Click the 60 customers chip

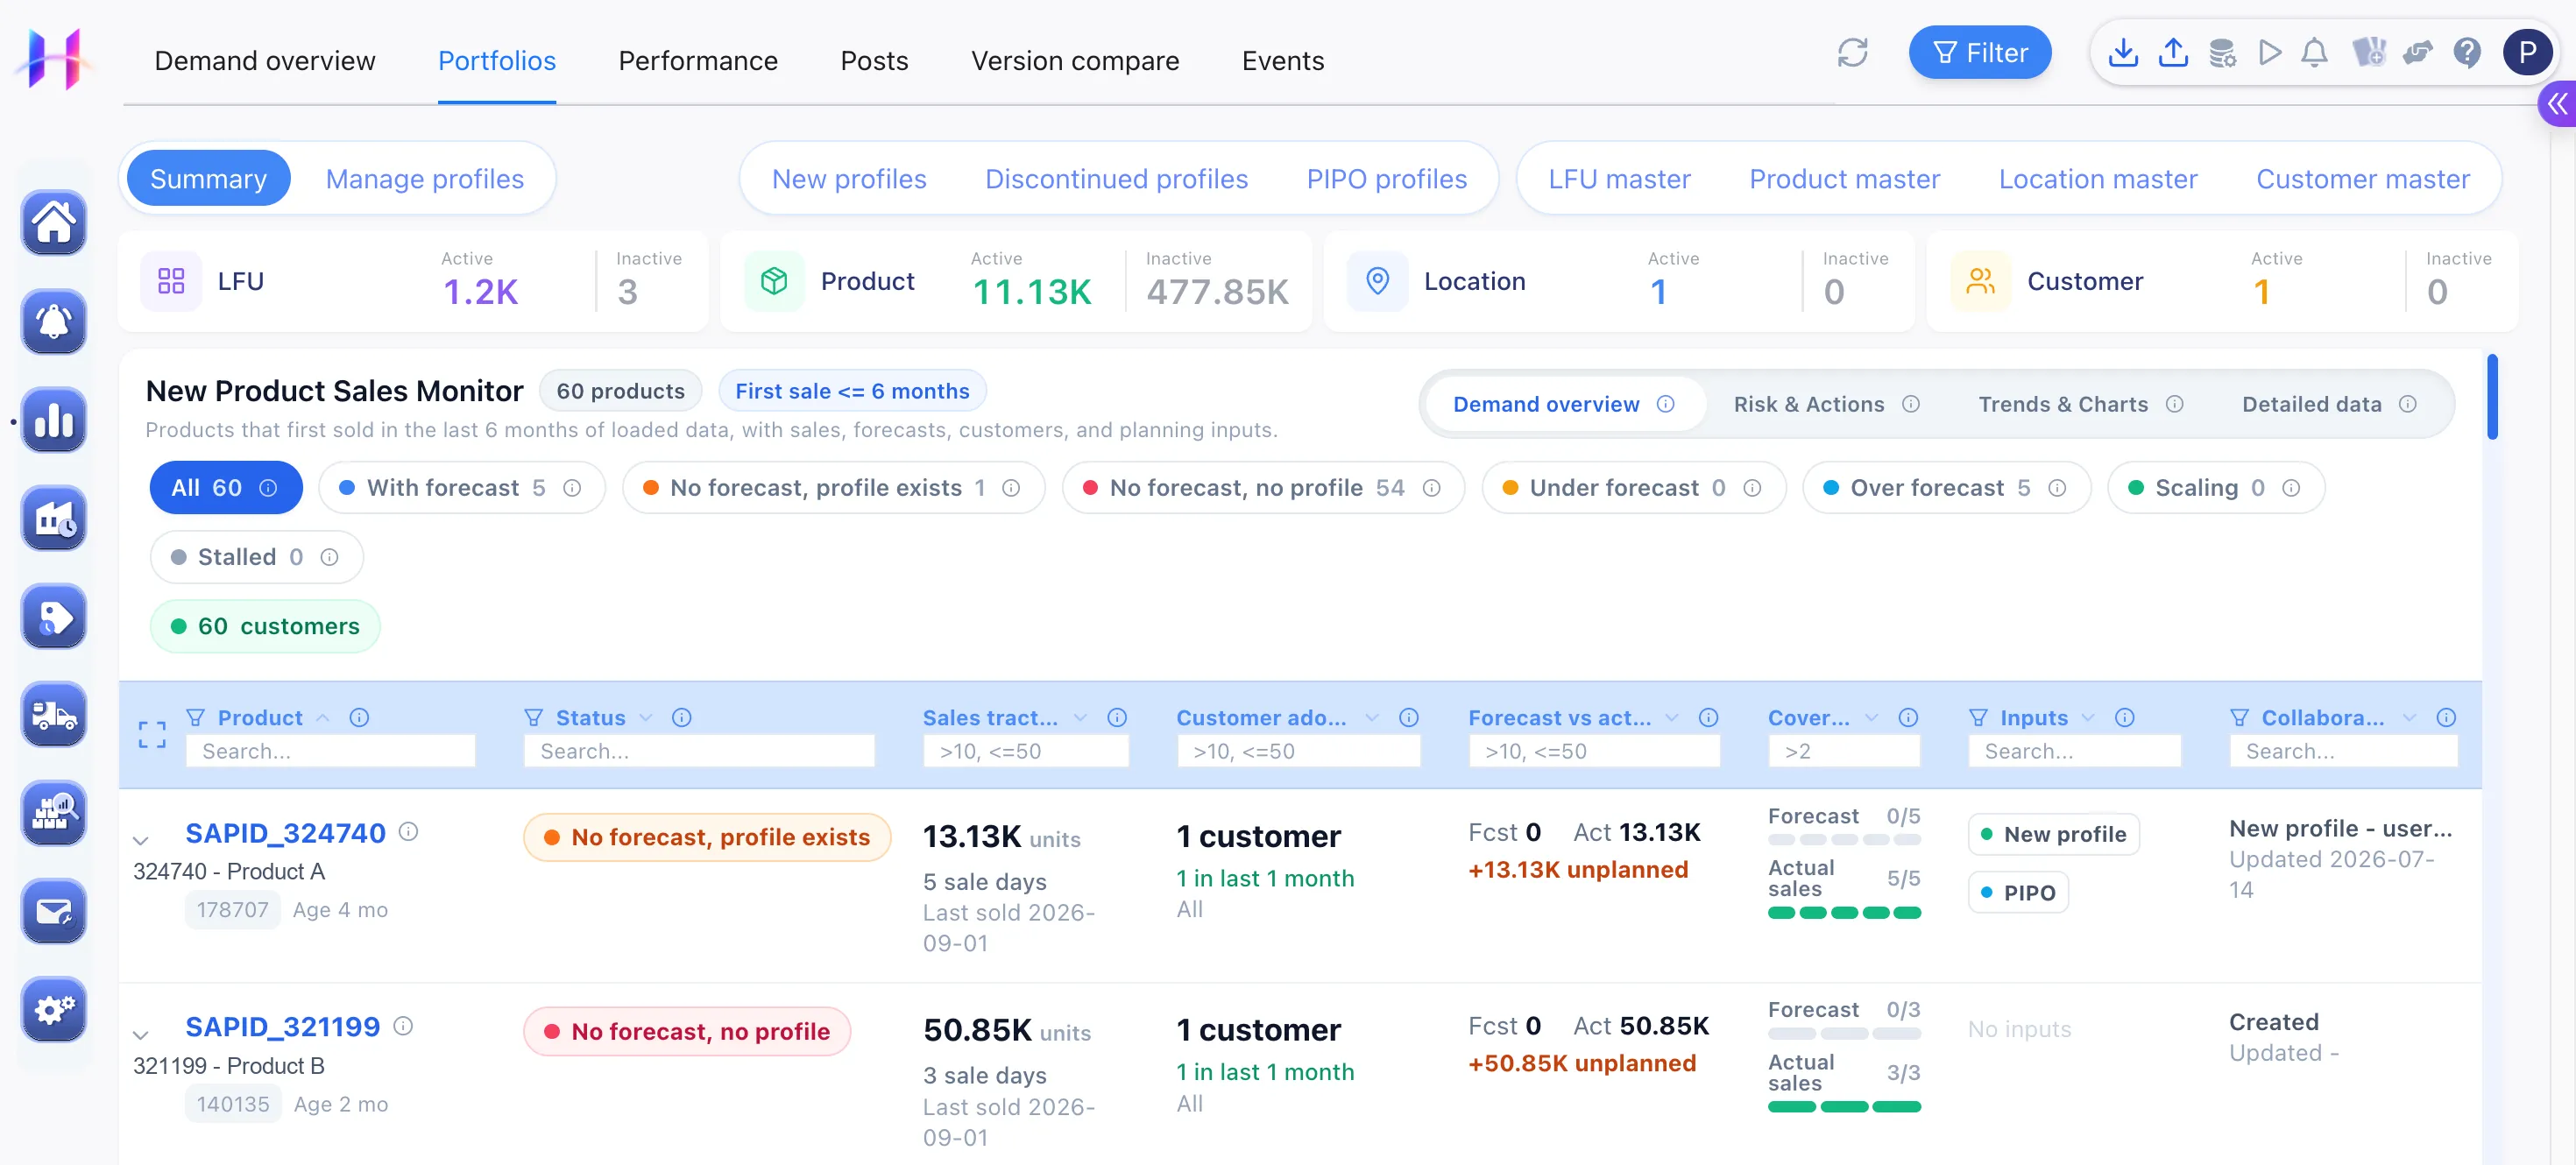pos(265,626)
